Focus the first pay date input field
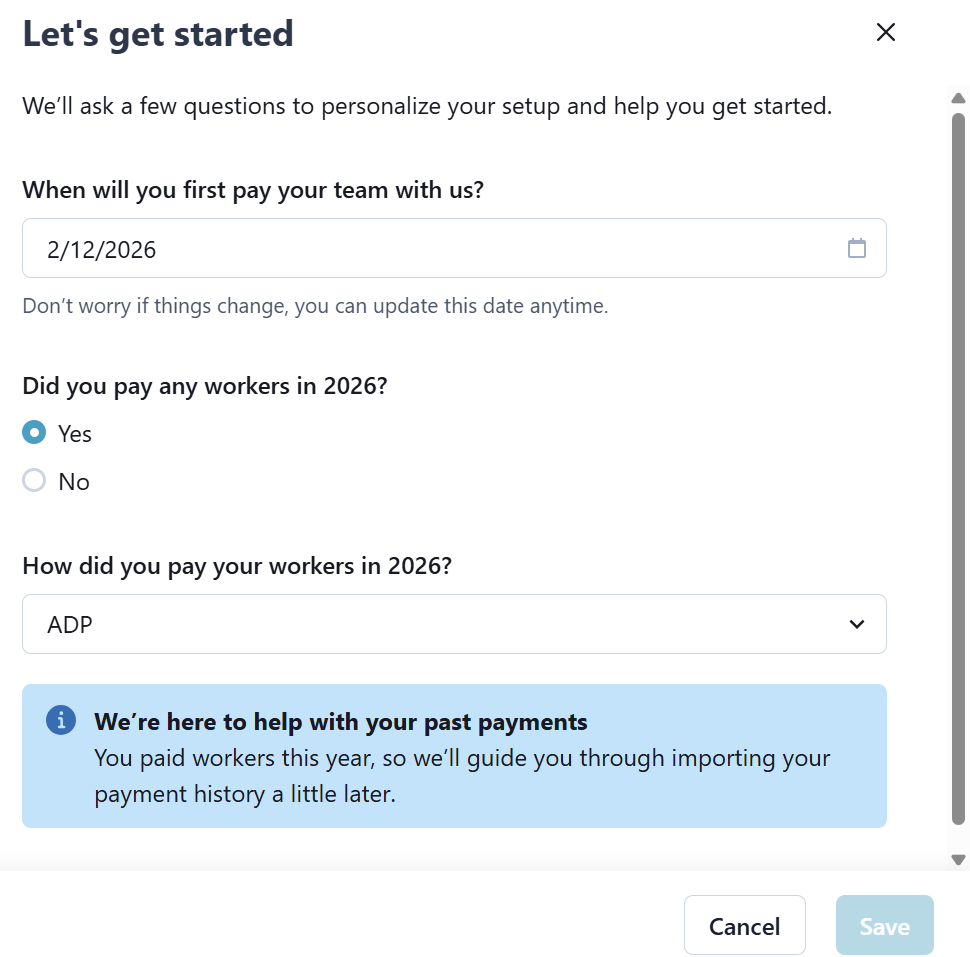970x957 pixels. tap(430, 248)
